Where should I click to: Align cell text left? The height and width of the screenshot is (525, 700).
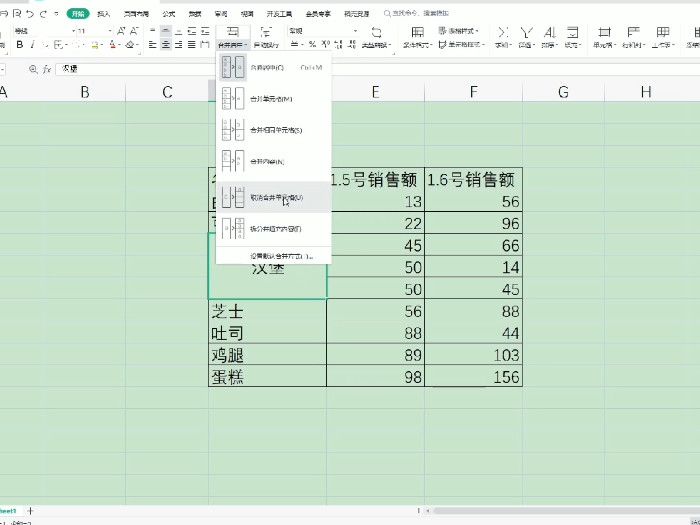(x=153, y=44)
